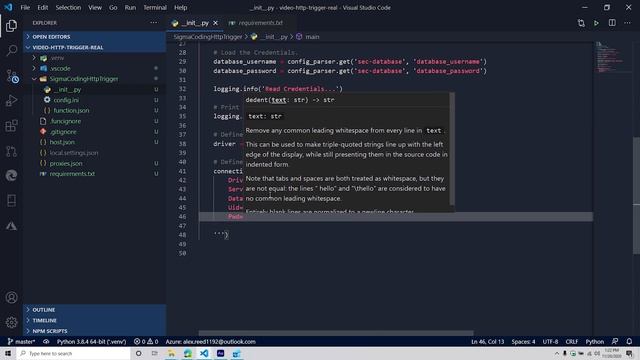Screen dimensions: 640x360
Task: Click the Split Editor icon
Action: 612,23
